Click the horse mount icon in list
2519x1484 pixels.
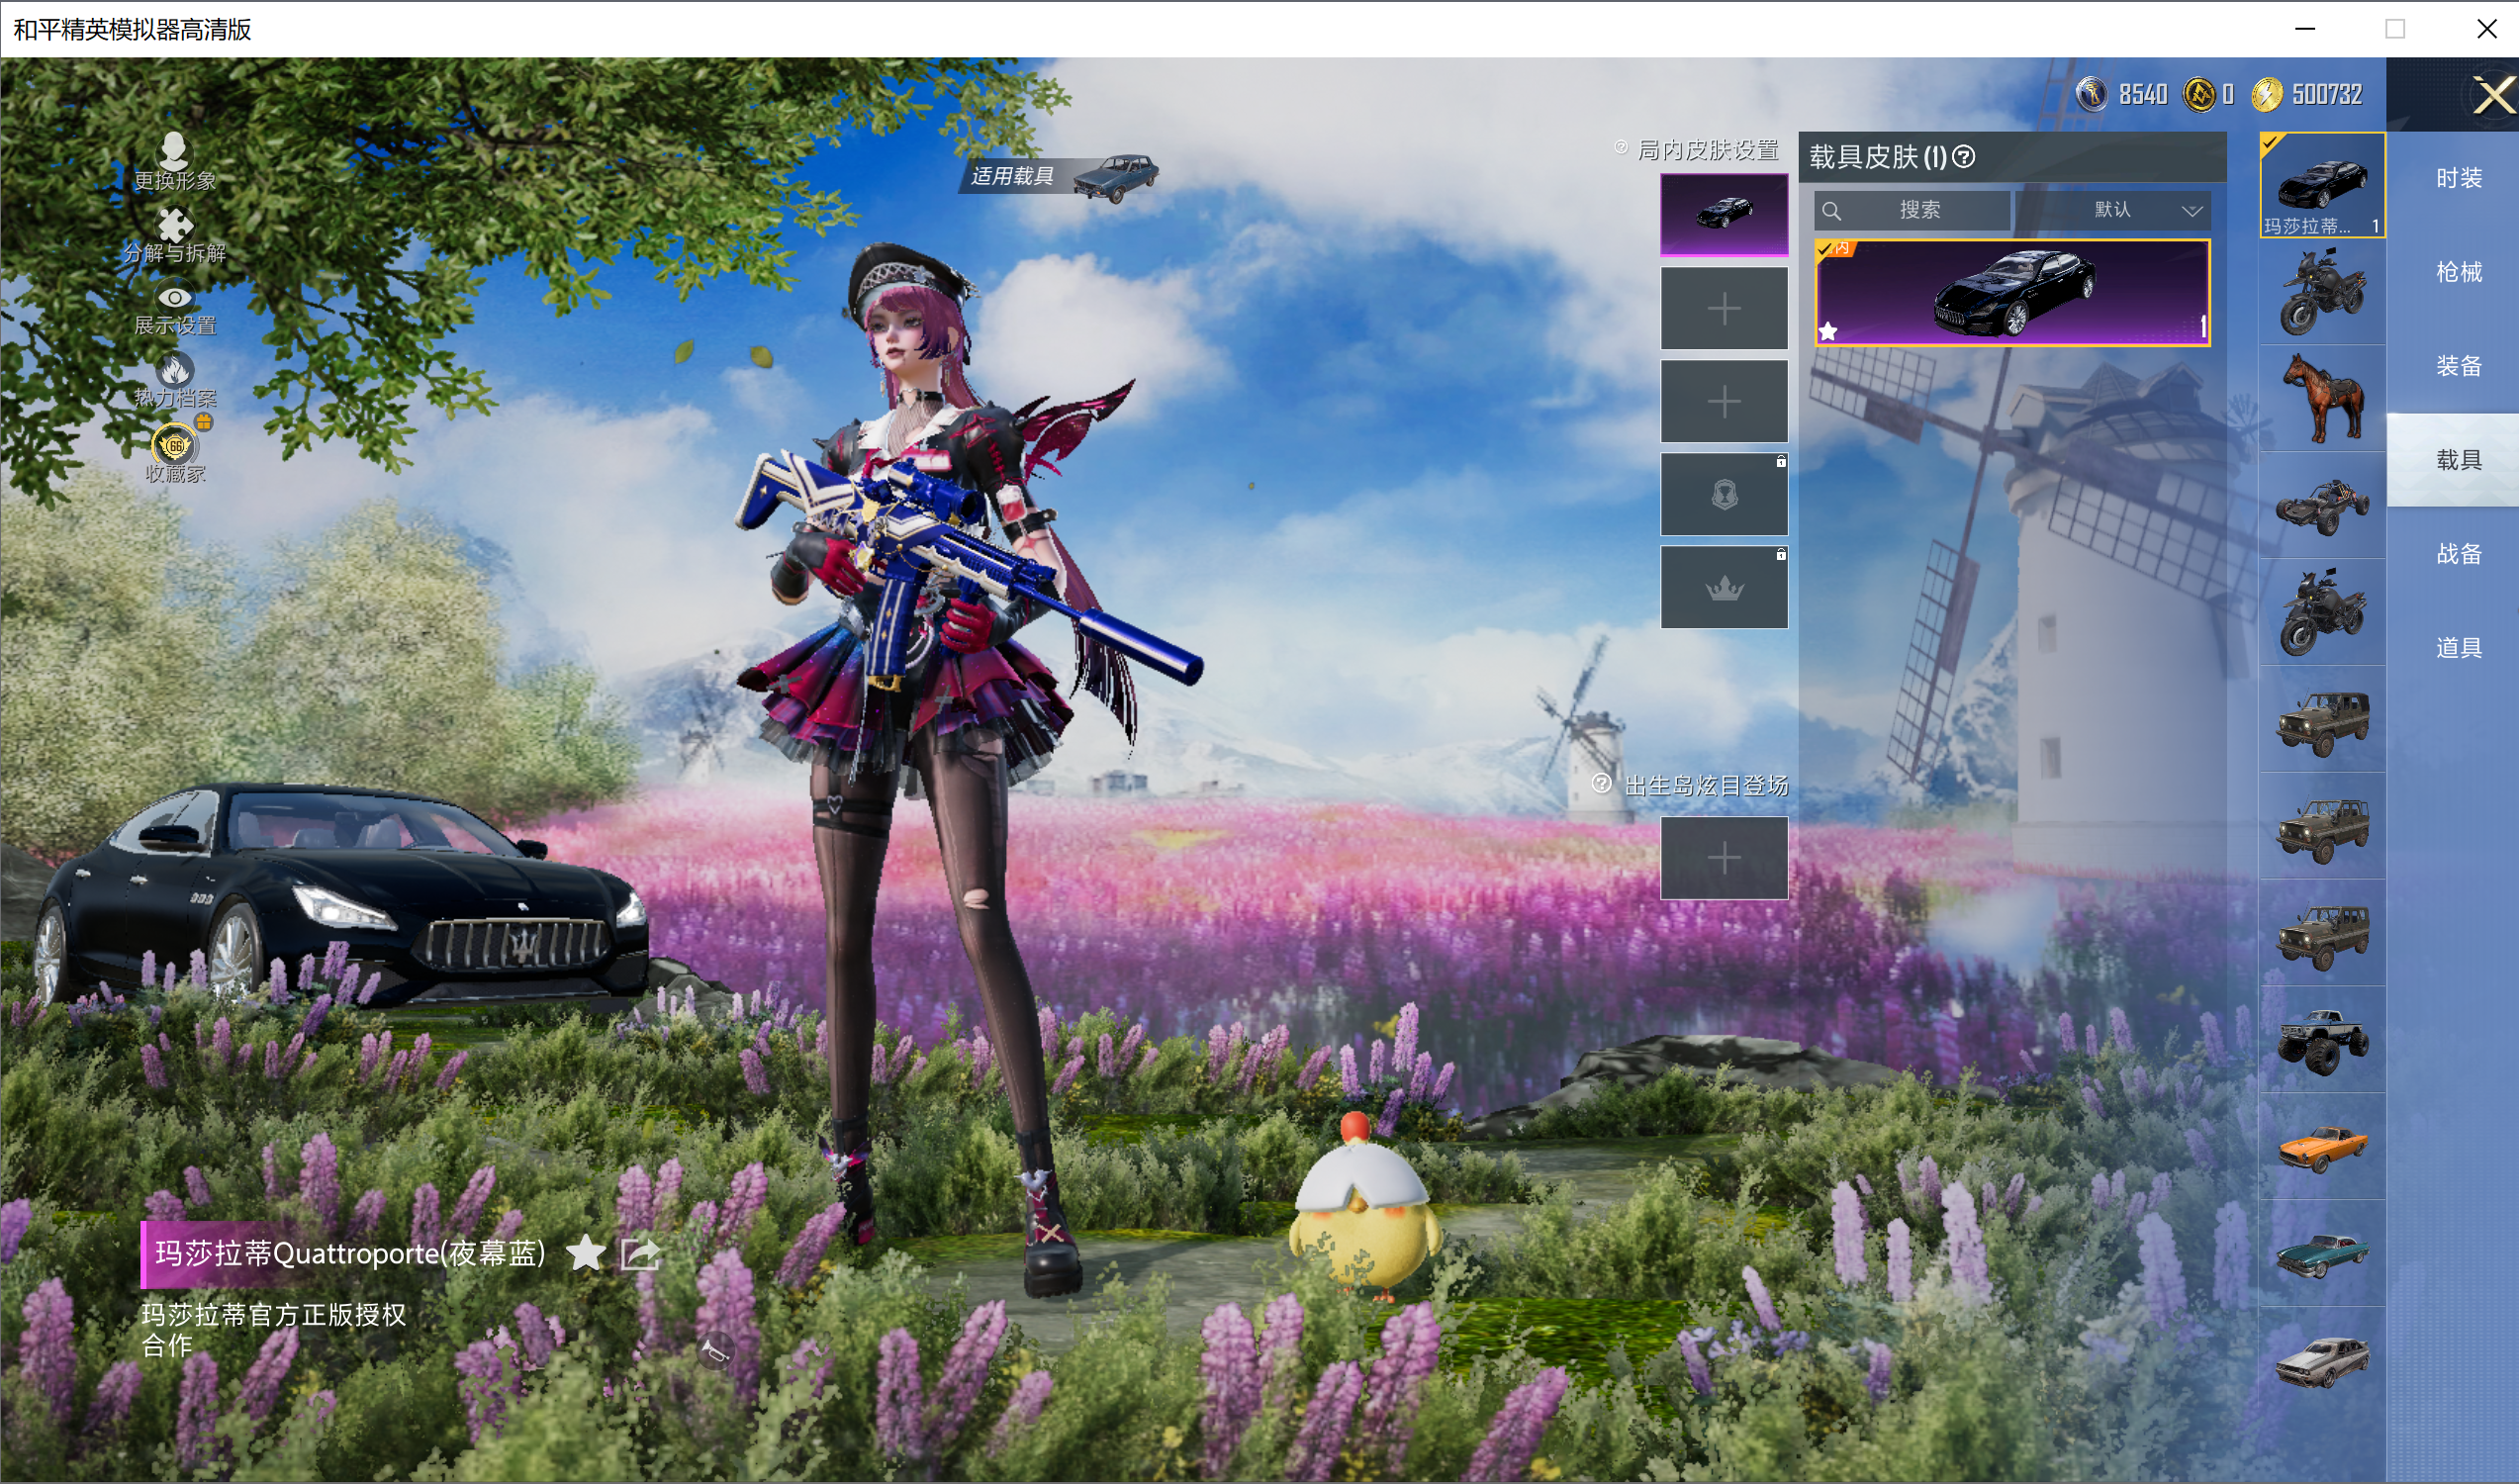(x=2322, y=398)
